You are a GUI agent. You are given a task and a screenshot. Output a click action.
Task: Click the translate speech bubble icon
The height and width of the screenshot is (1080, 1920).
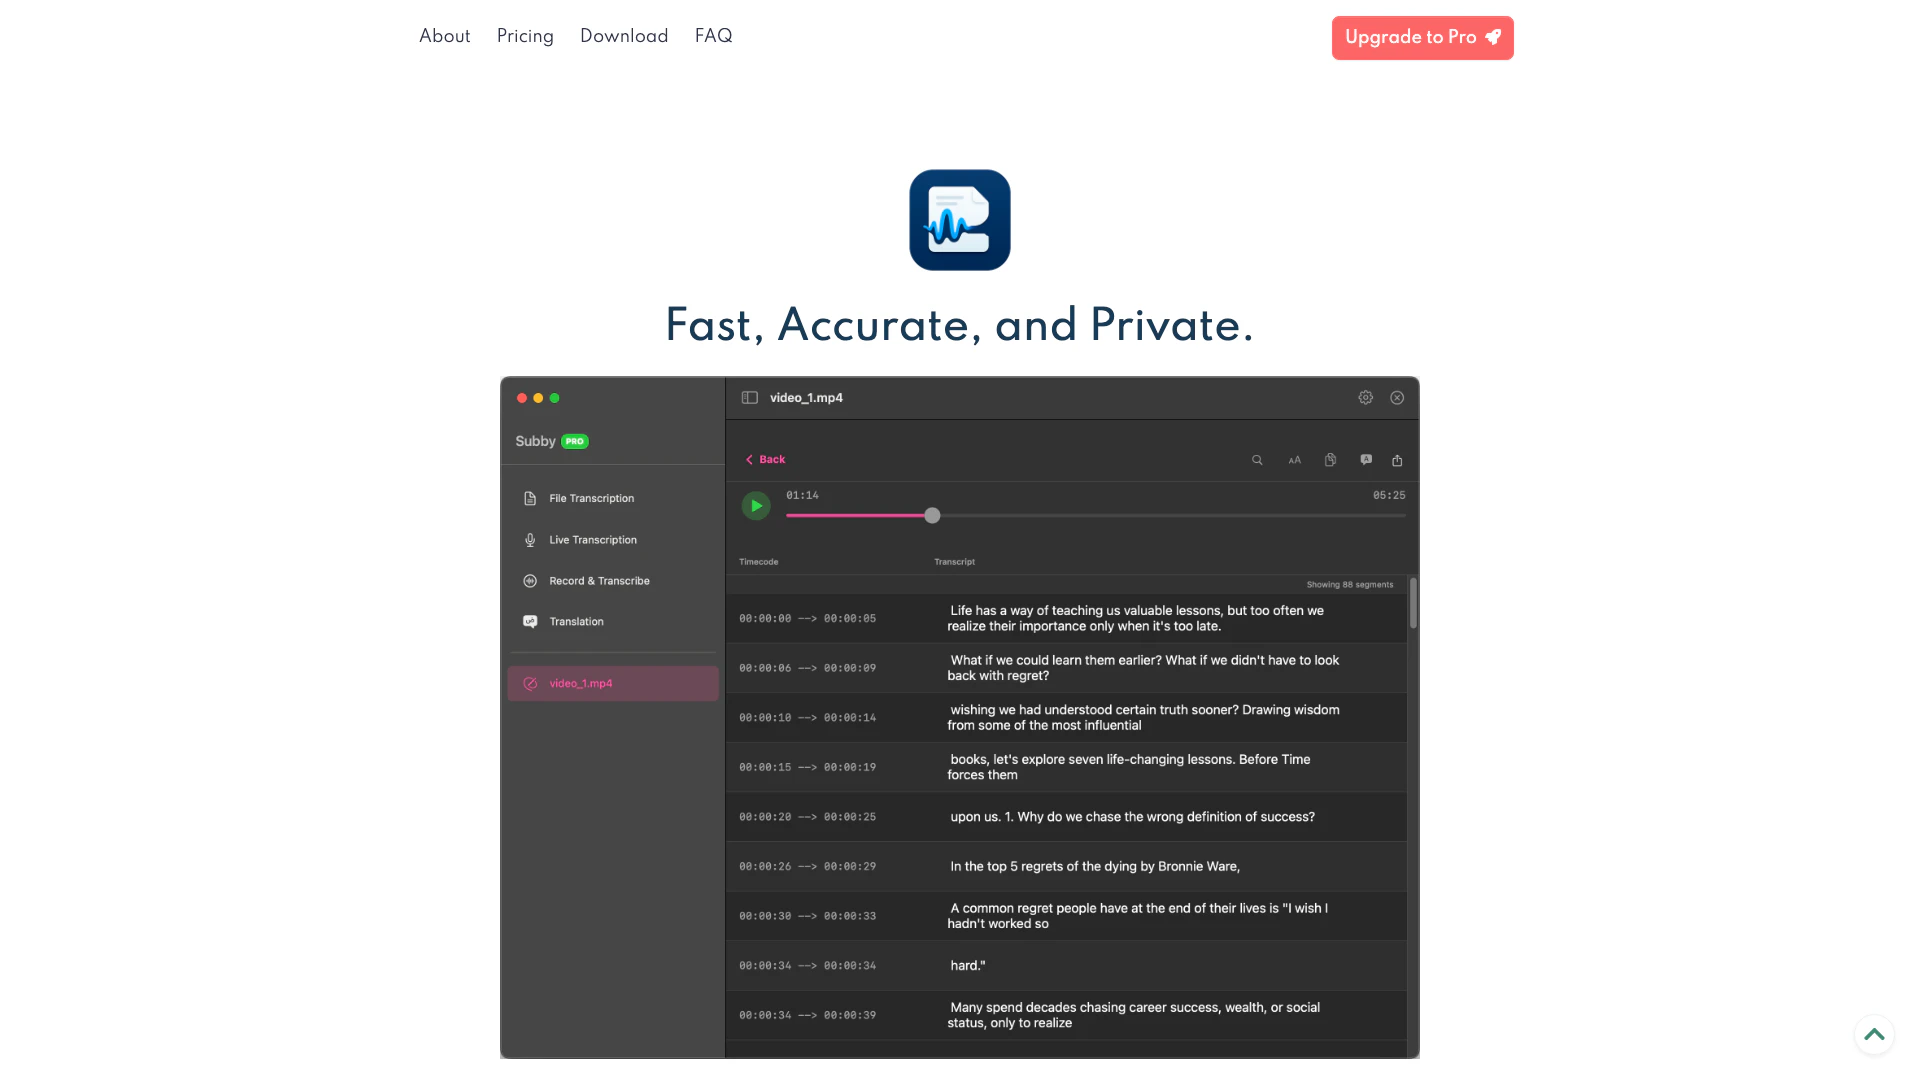click(1366, 460)
